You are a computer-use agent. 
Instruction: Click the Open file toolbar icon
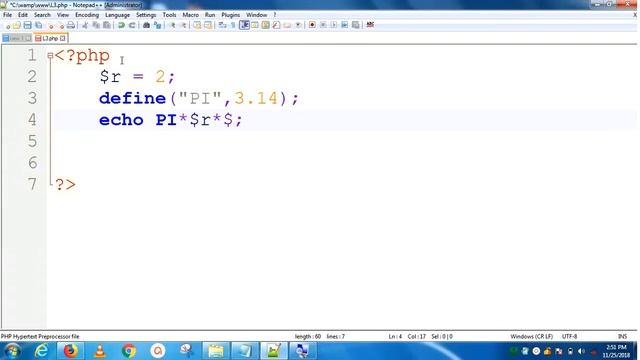17,25
